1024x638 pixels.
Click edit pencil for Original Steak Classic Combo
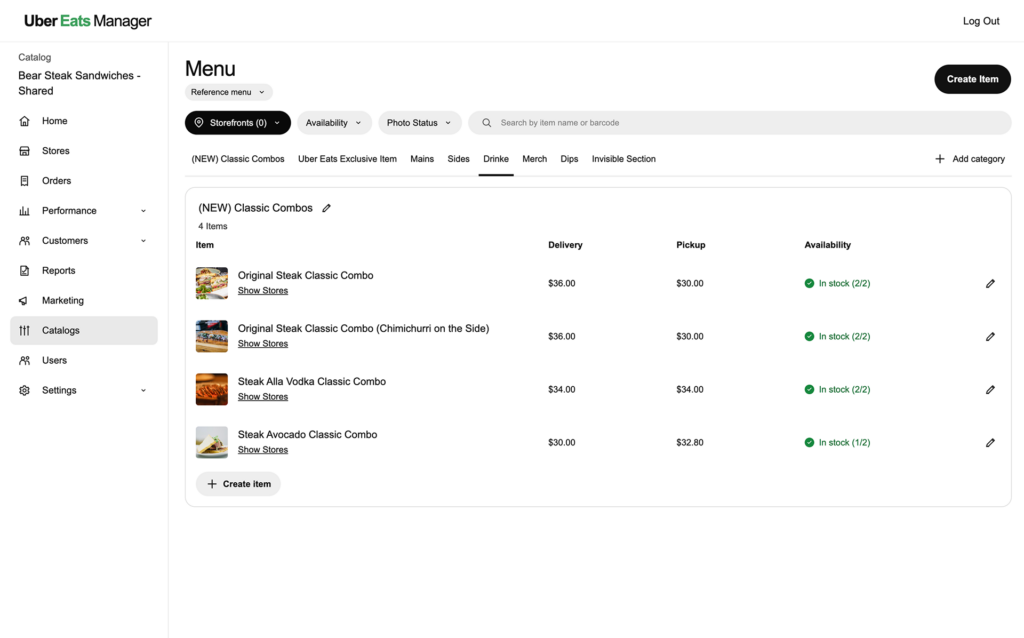click(x=990, y=283)
